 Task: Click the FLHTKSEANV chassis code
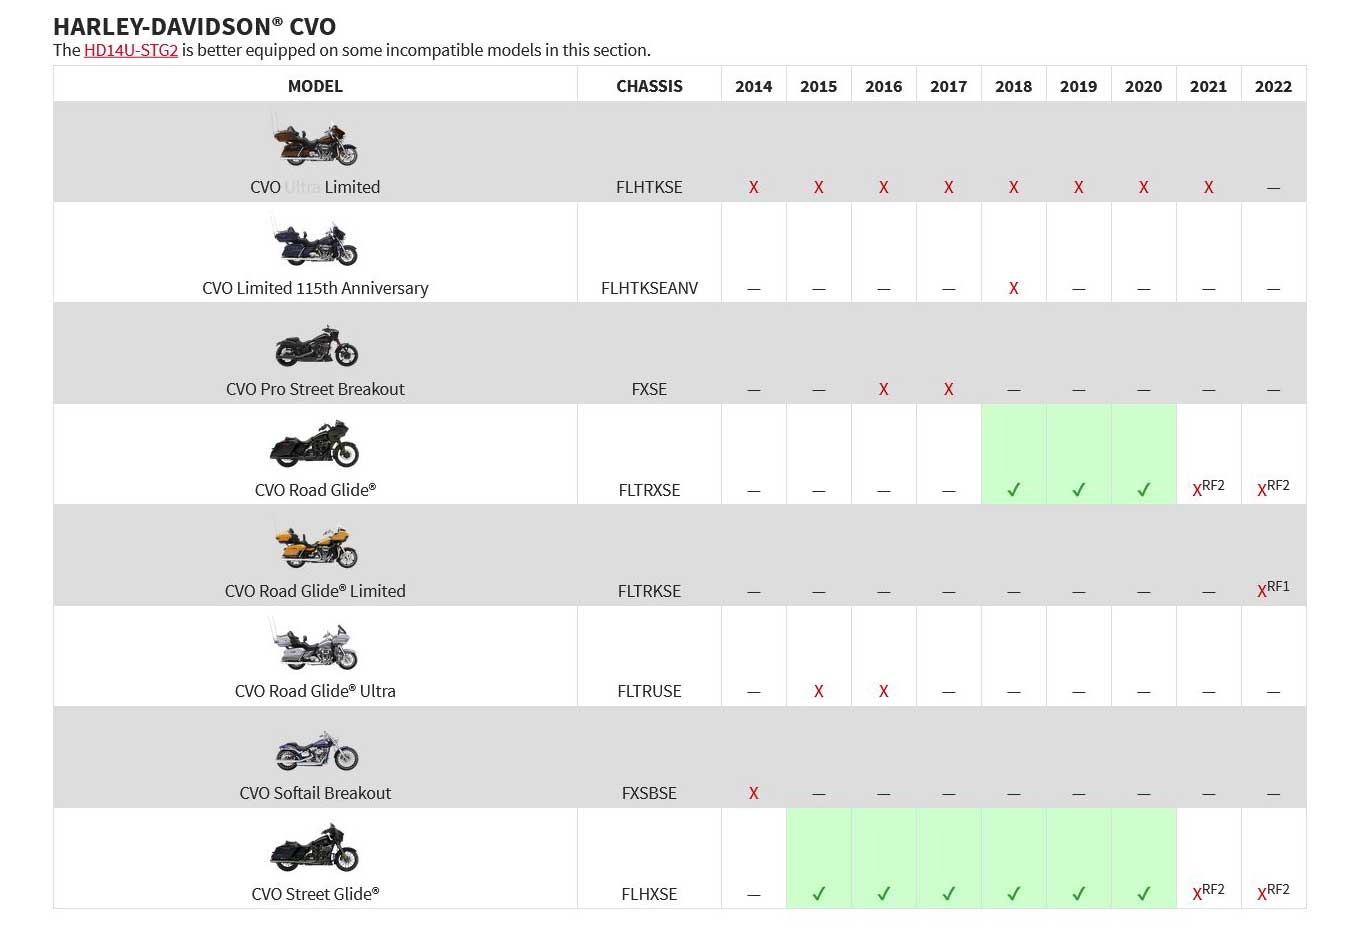click(x=649, y=288)
